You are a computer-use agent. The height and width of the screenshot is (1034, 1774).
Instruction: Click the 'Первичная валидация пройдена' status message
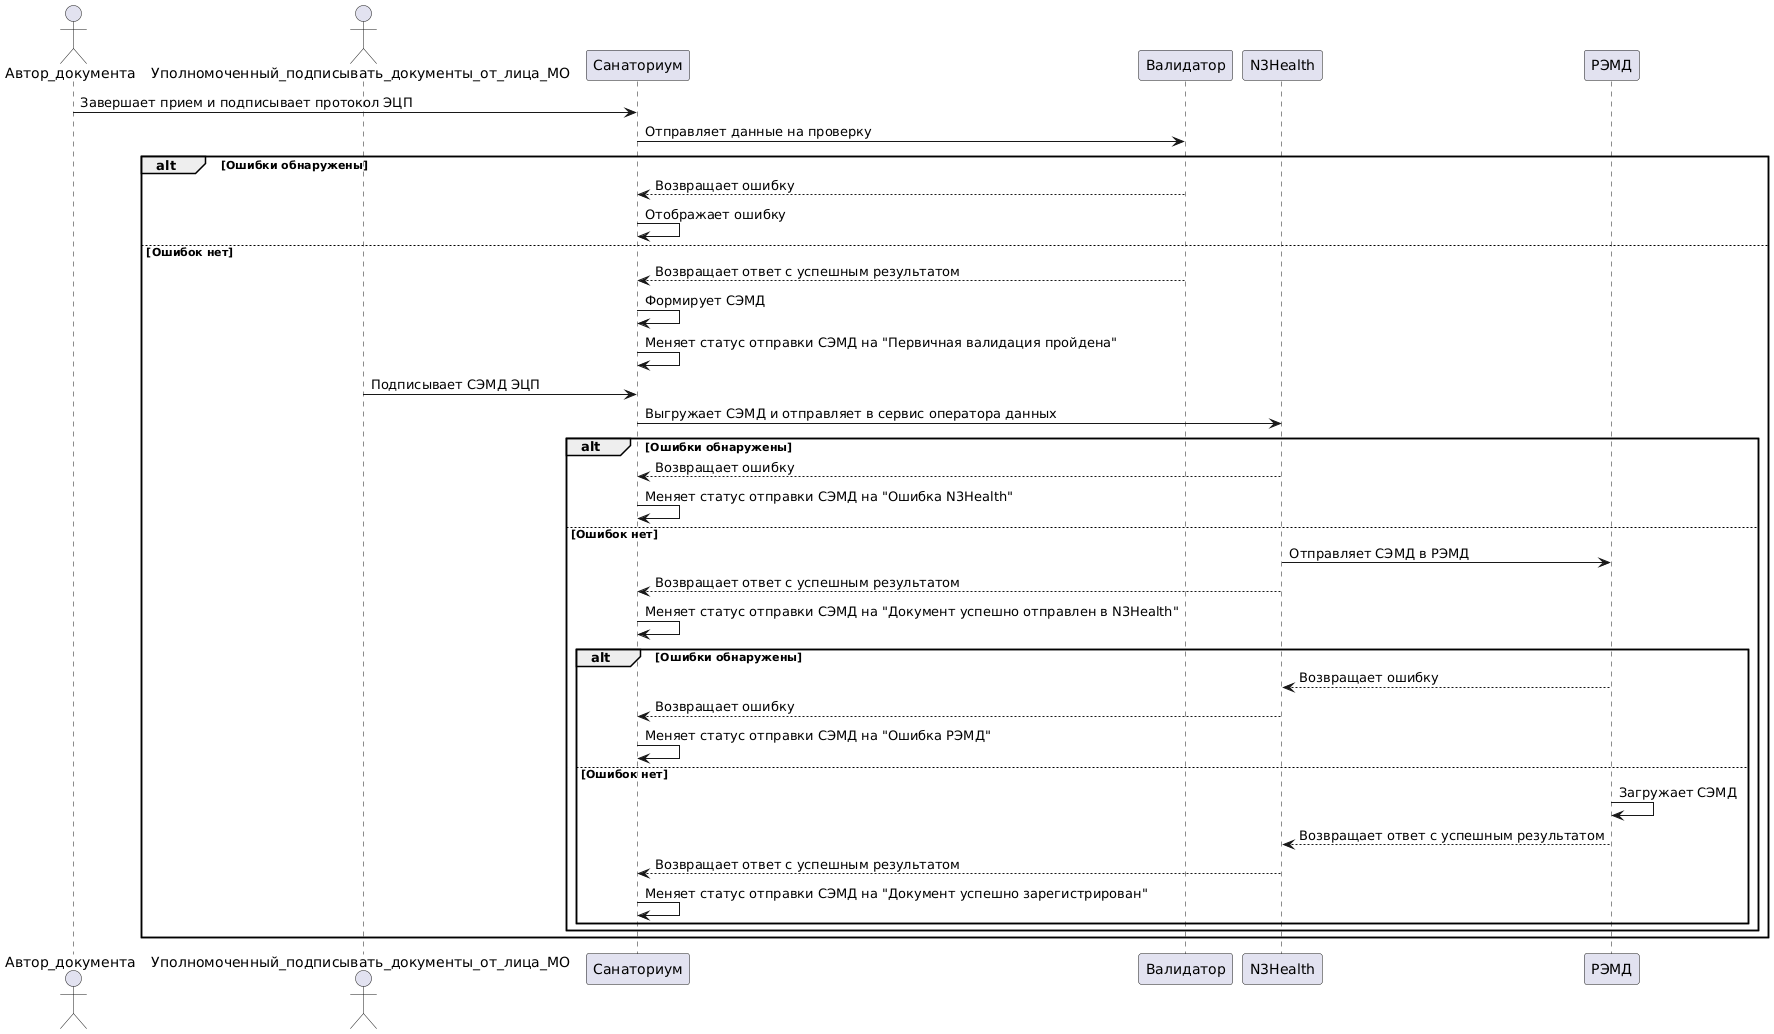[x=880, y=343]
